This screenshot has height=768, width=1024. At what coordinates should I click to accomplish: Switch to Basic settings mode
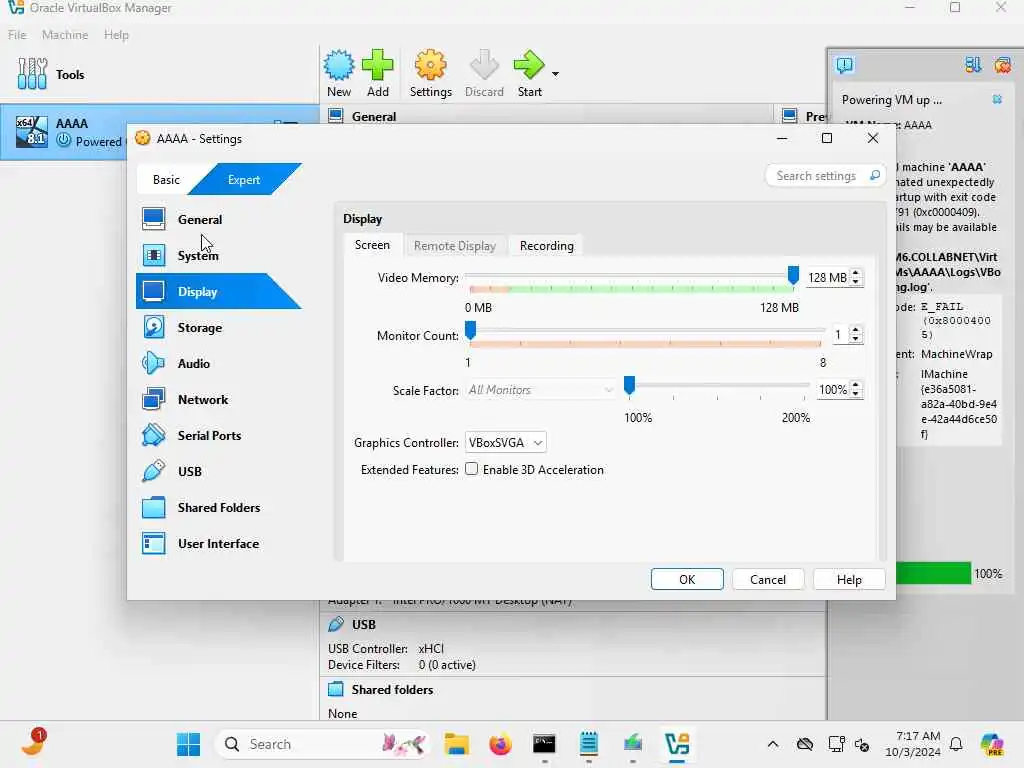point(166,180)
